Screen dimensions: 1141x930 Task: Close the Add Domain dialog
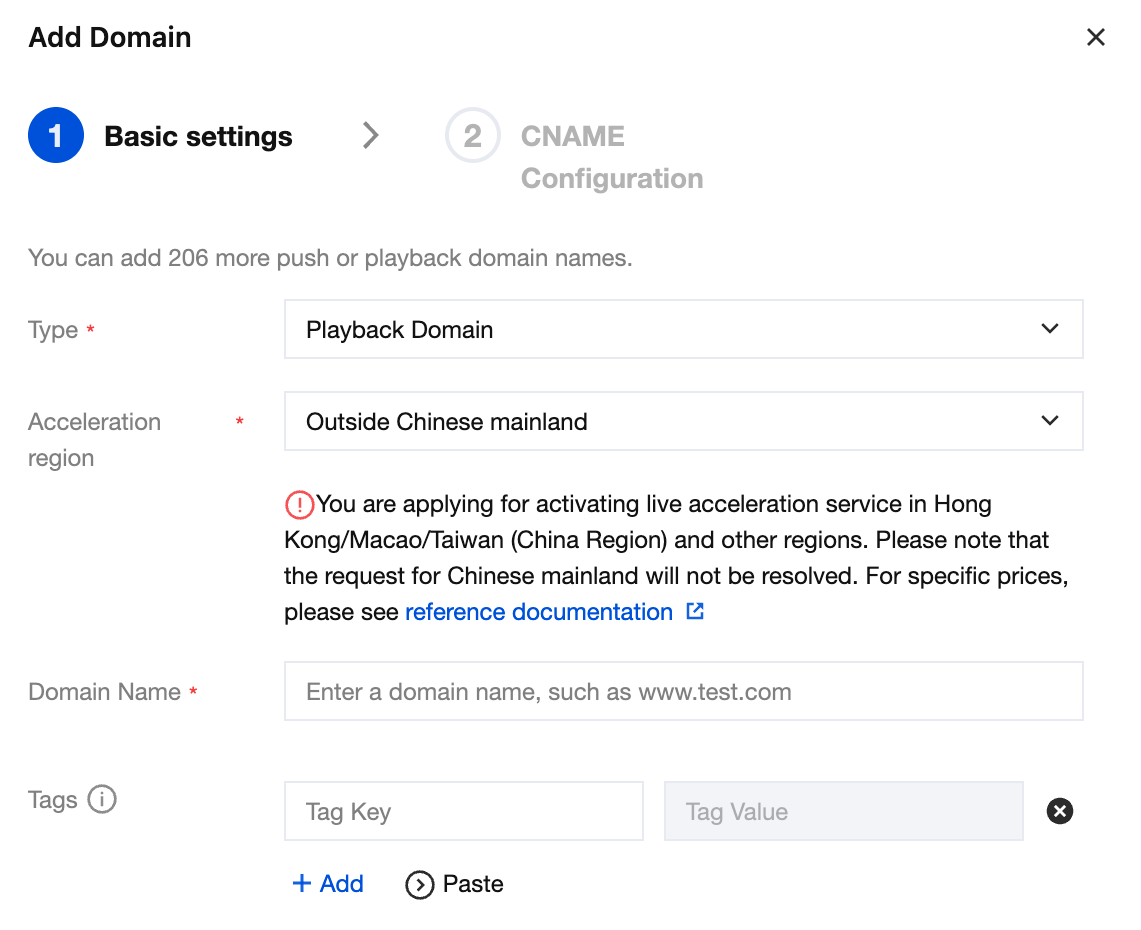[1095, 38]
